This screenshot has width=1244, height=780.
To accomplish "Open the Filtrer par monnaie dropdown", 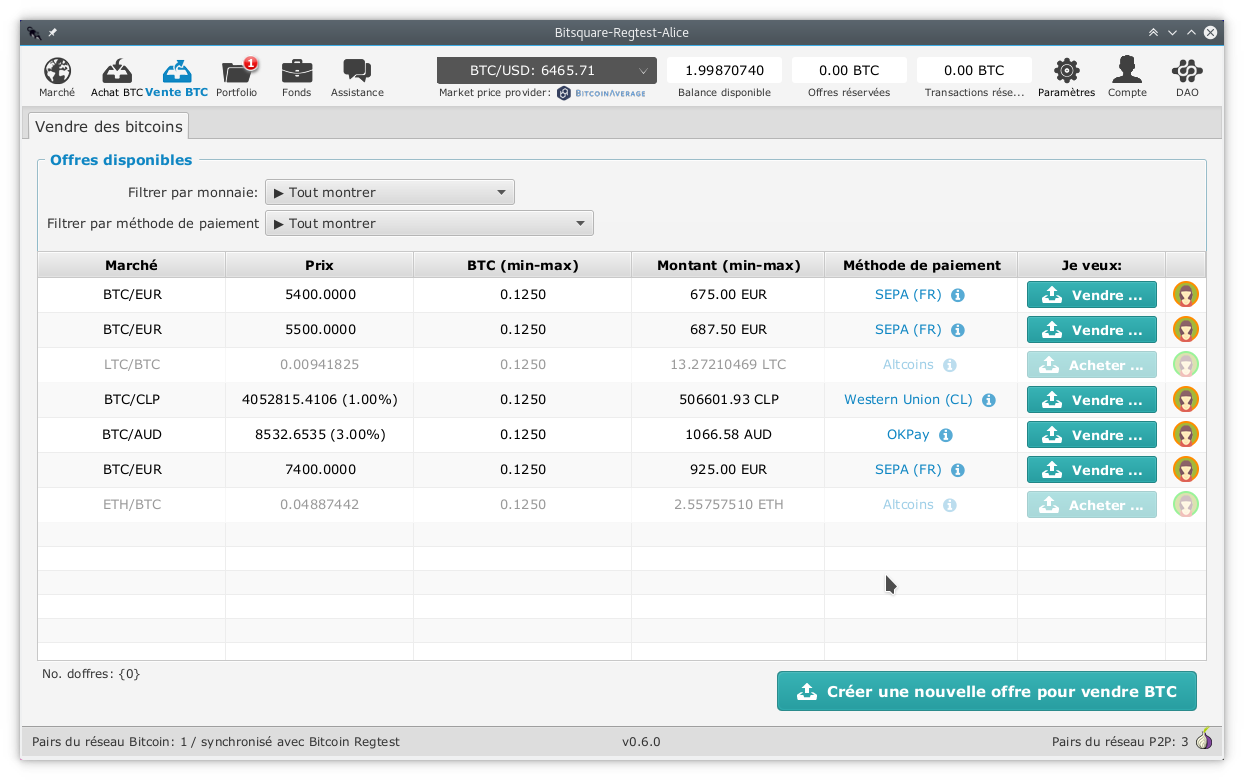I will (x=390, y=192).
